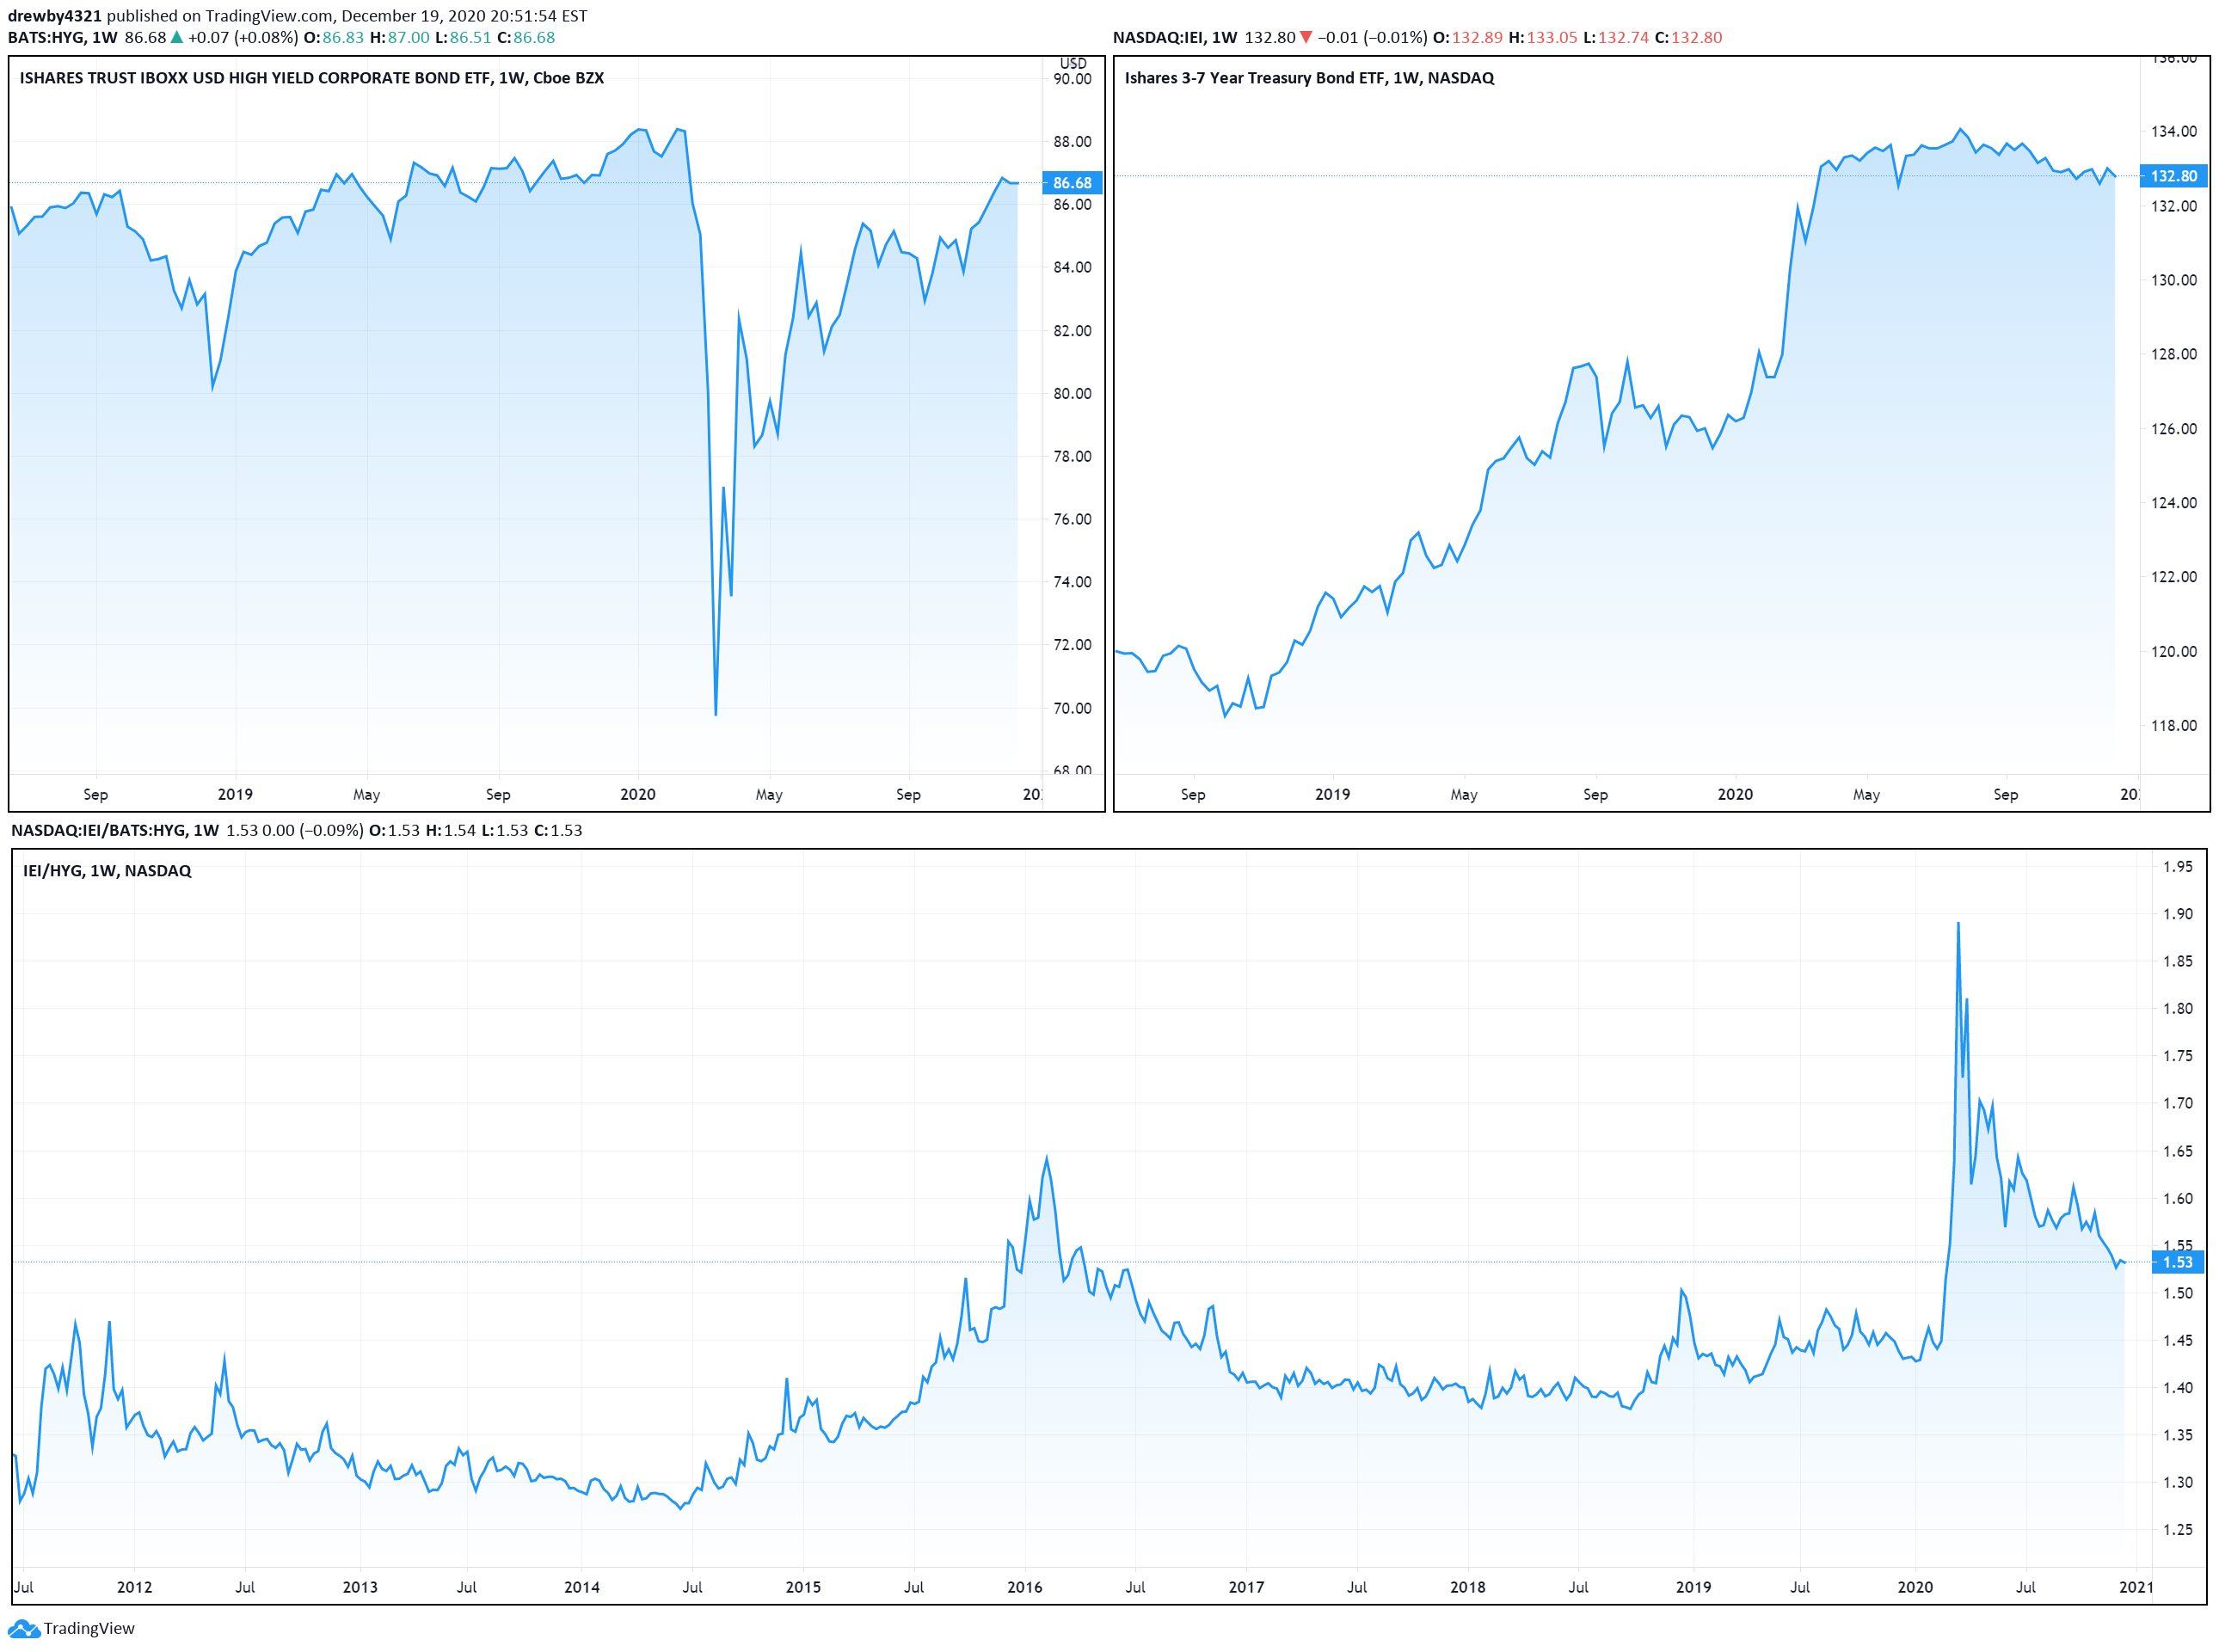This screenshot has width=2219, height=1652.
Task: Click the red down-arrow icon next to IEI price
Action: click(1305, 38)
